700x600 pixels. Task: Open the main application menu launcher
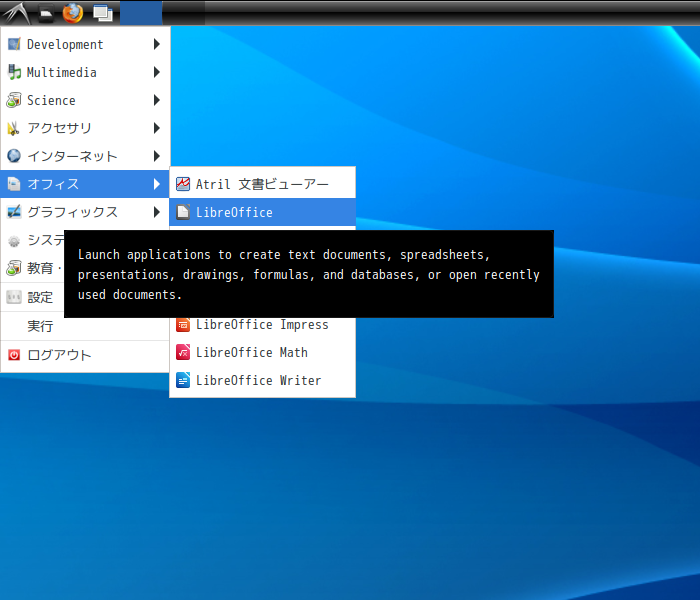point(16,13)
